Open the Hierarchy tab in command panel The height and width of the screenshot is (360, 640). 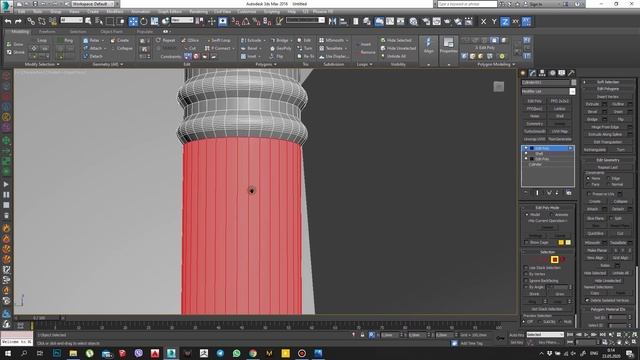click(x=542, y=73)
